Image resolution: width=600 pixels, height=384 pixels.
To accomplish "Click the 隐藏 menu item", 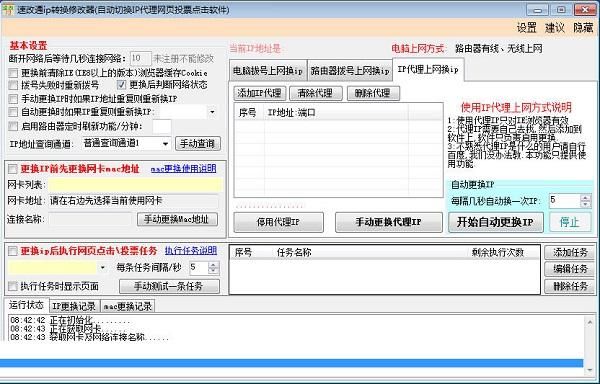I will (583, 28).
